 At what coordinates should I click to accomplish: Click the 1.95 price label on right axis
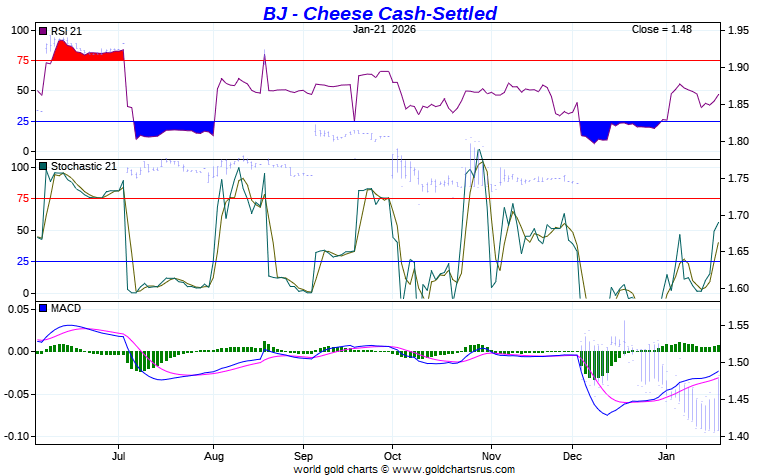coord(738,31)
